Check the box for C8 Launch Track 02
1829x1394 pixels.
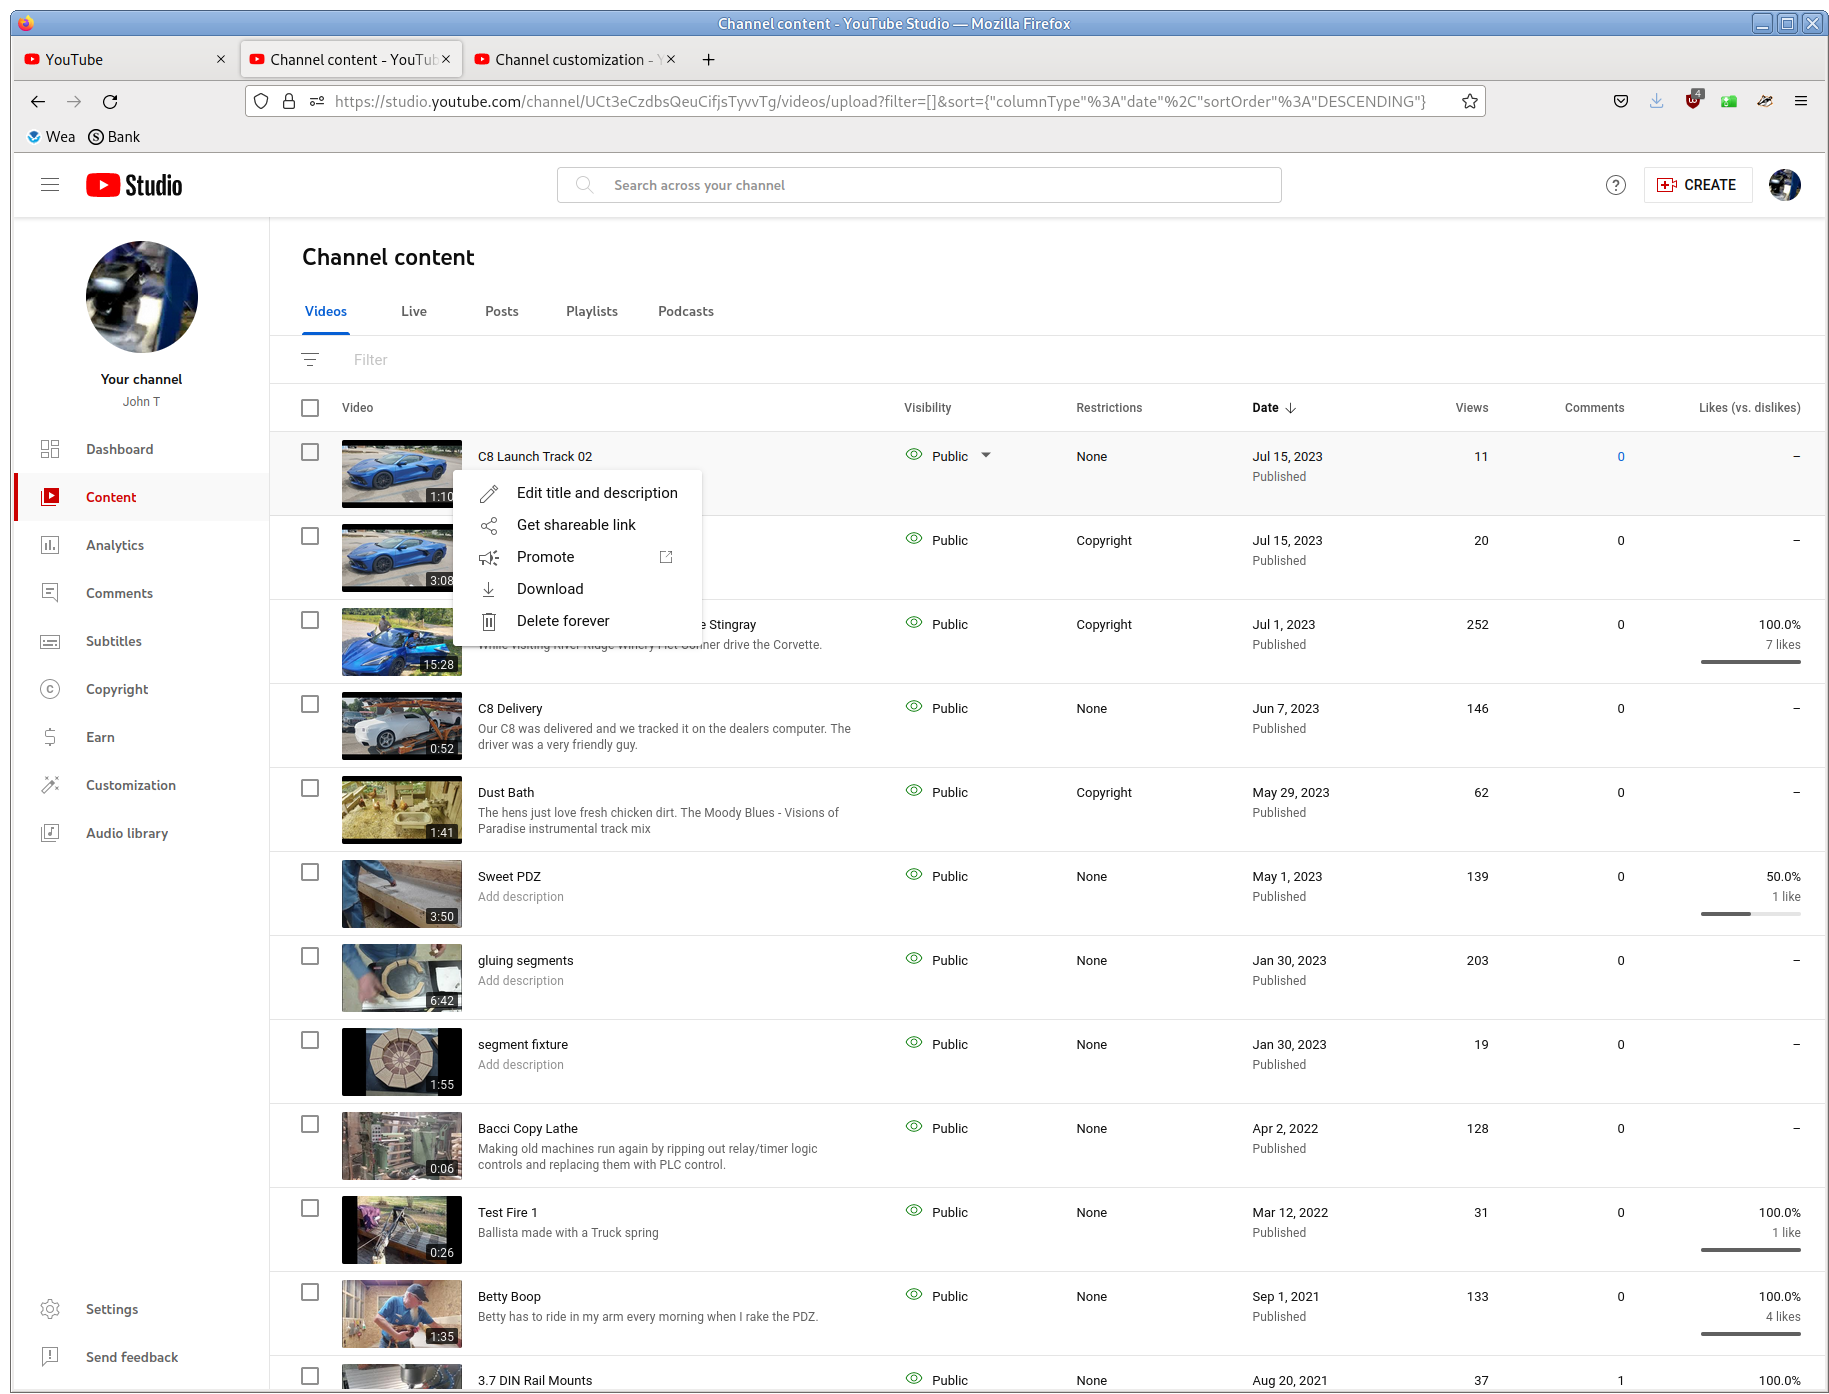[310, 452]
